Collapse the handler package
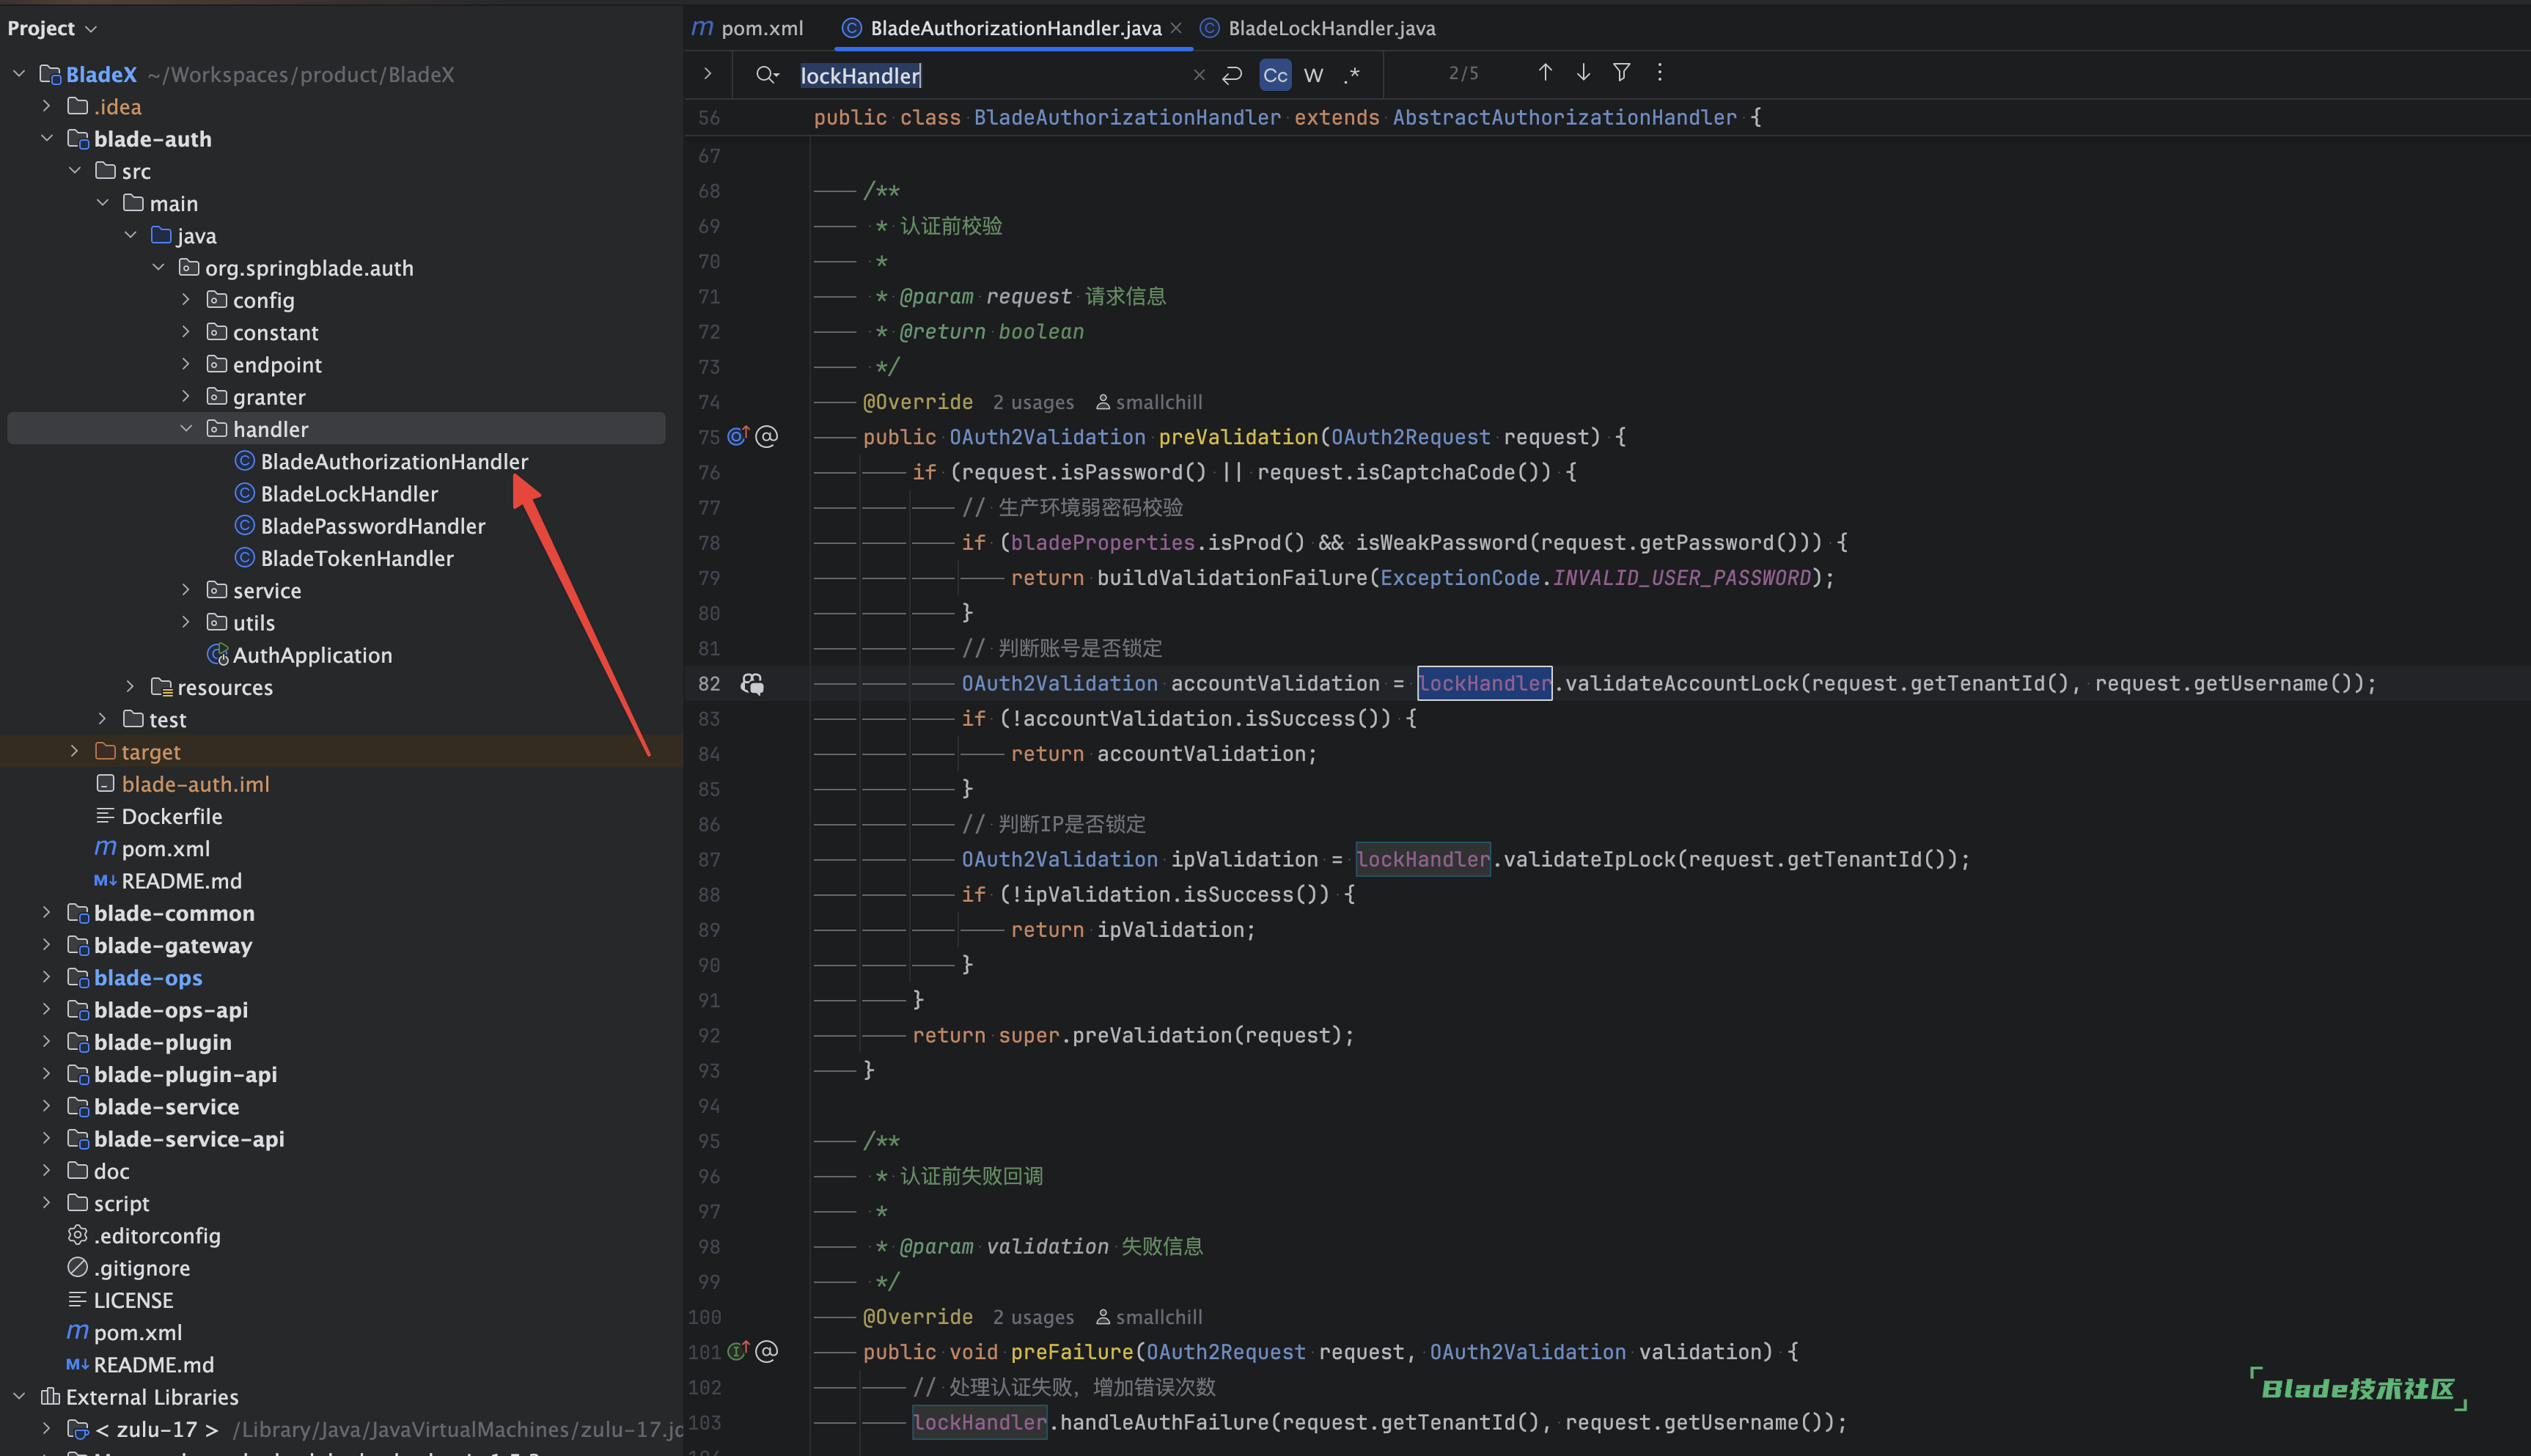2531x1456 pixels. [186, 429]
